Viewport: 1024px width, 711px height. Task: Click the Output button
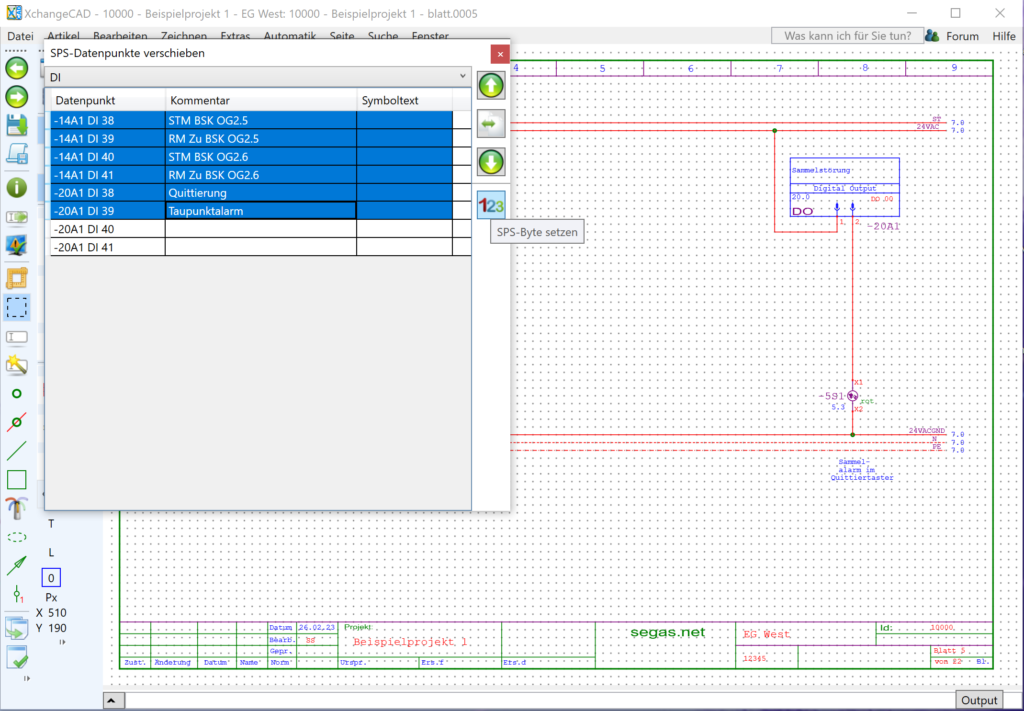(979, 700)
